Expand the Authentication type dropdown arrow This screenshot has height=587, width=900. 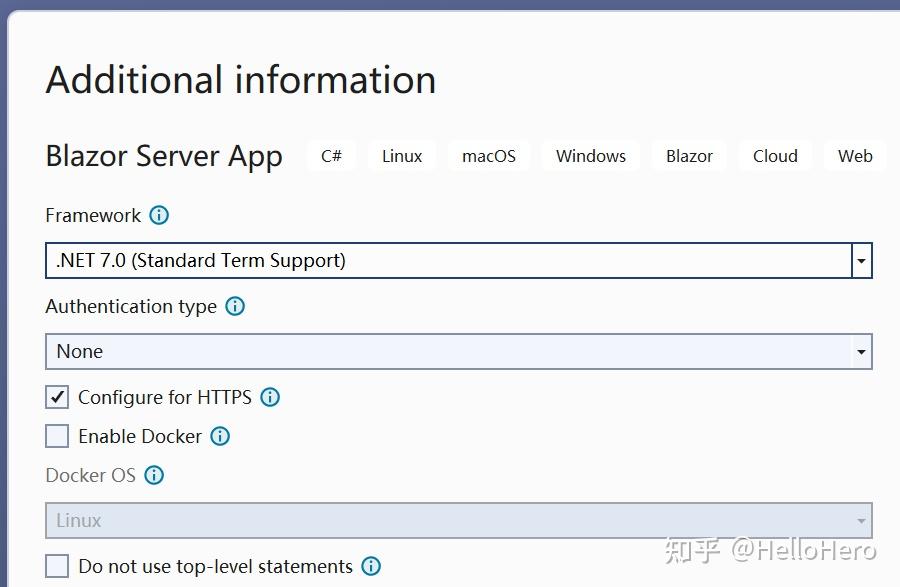click(861, 352)
